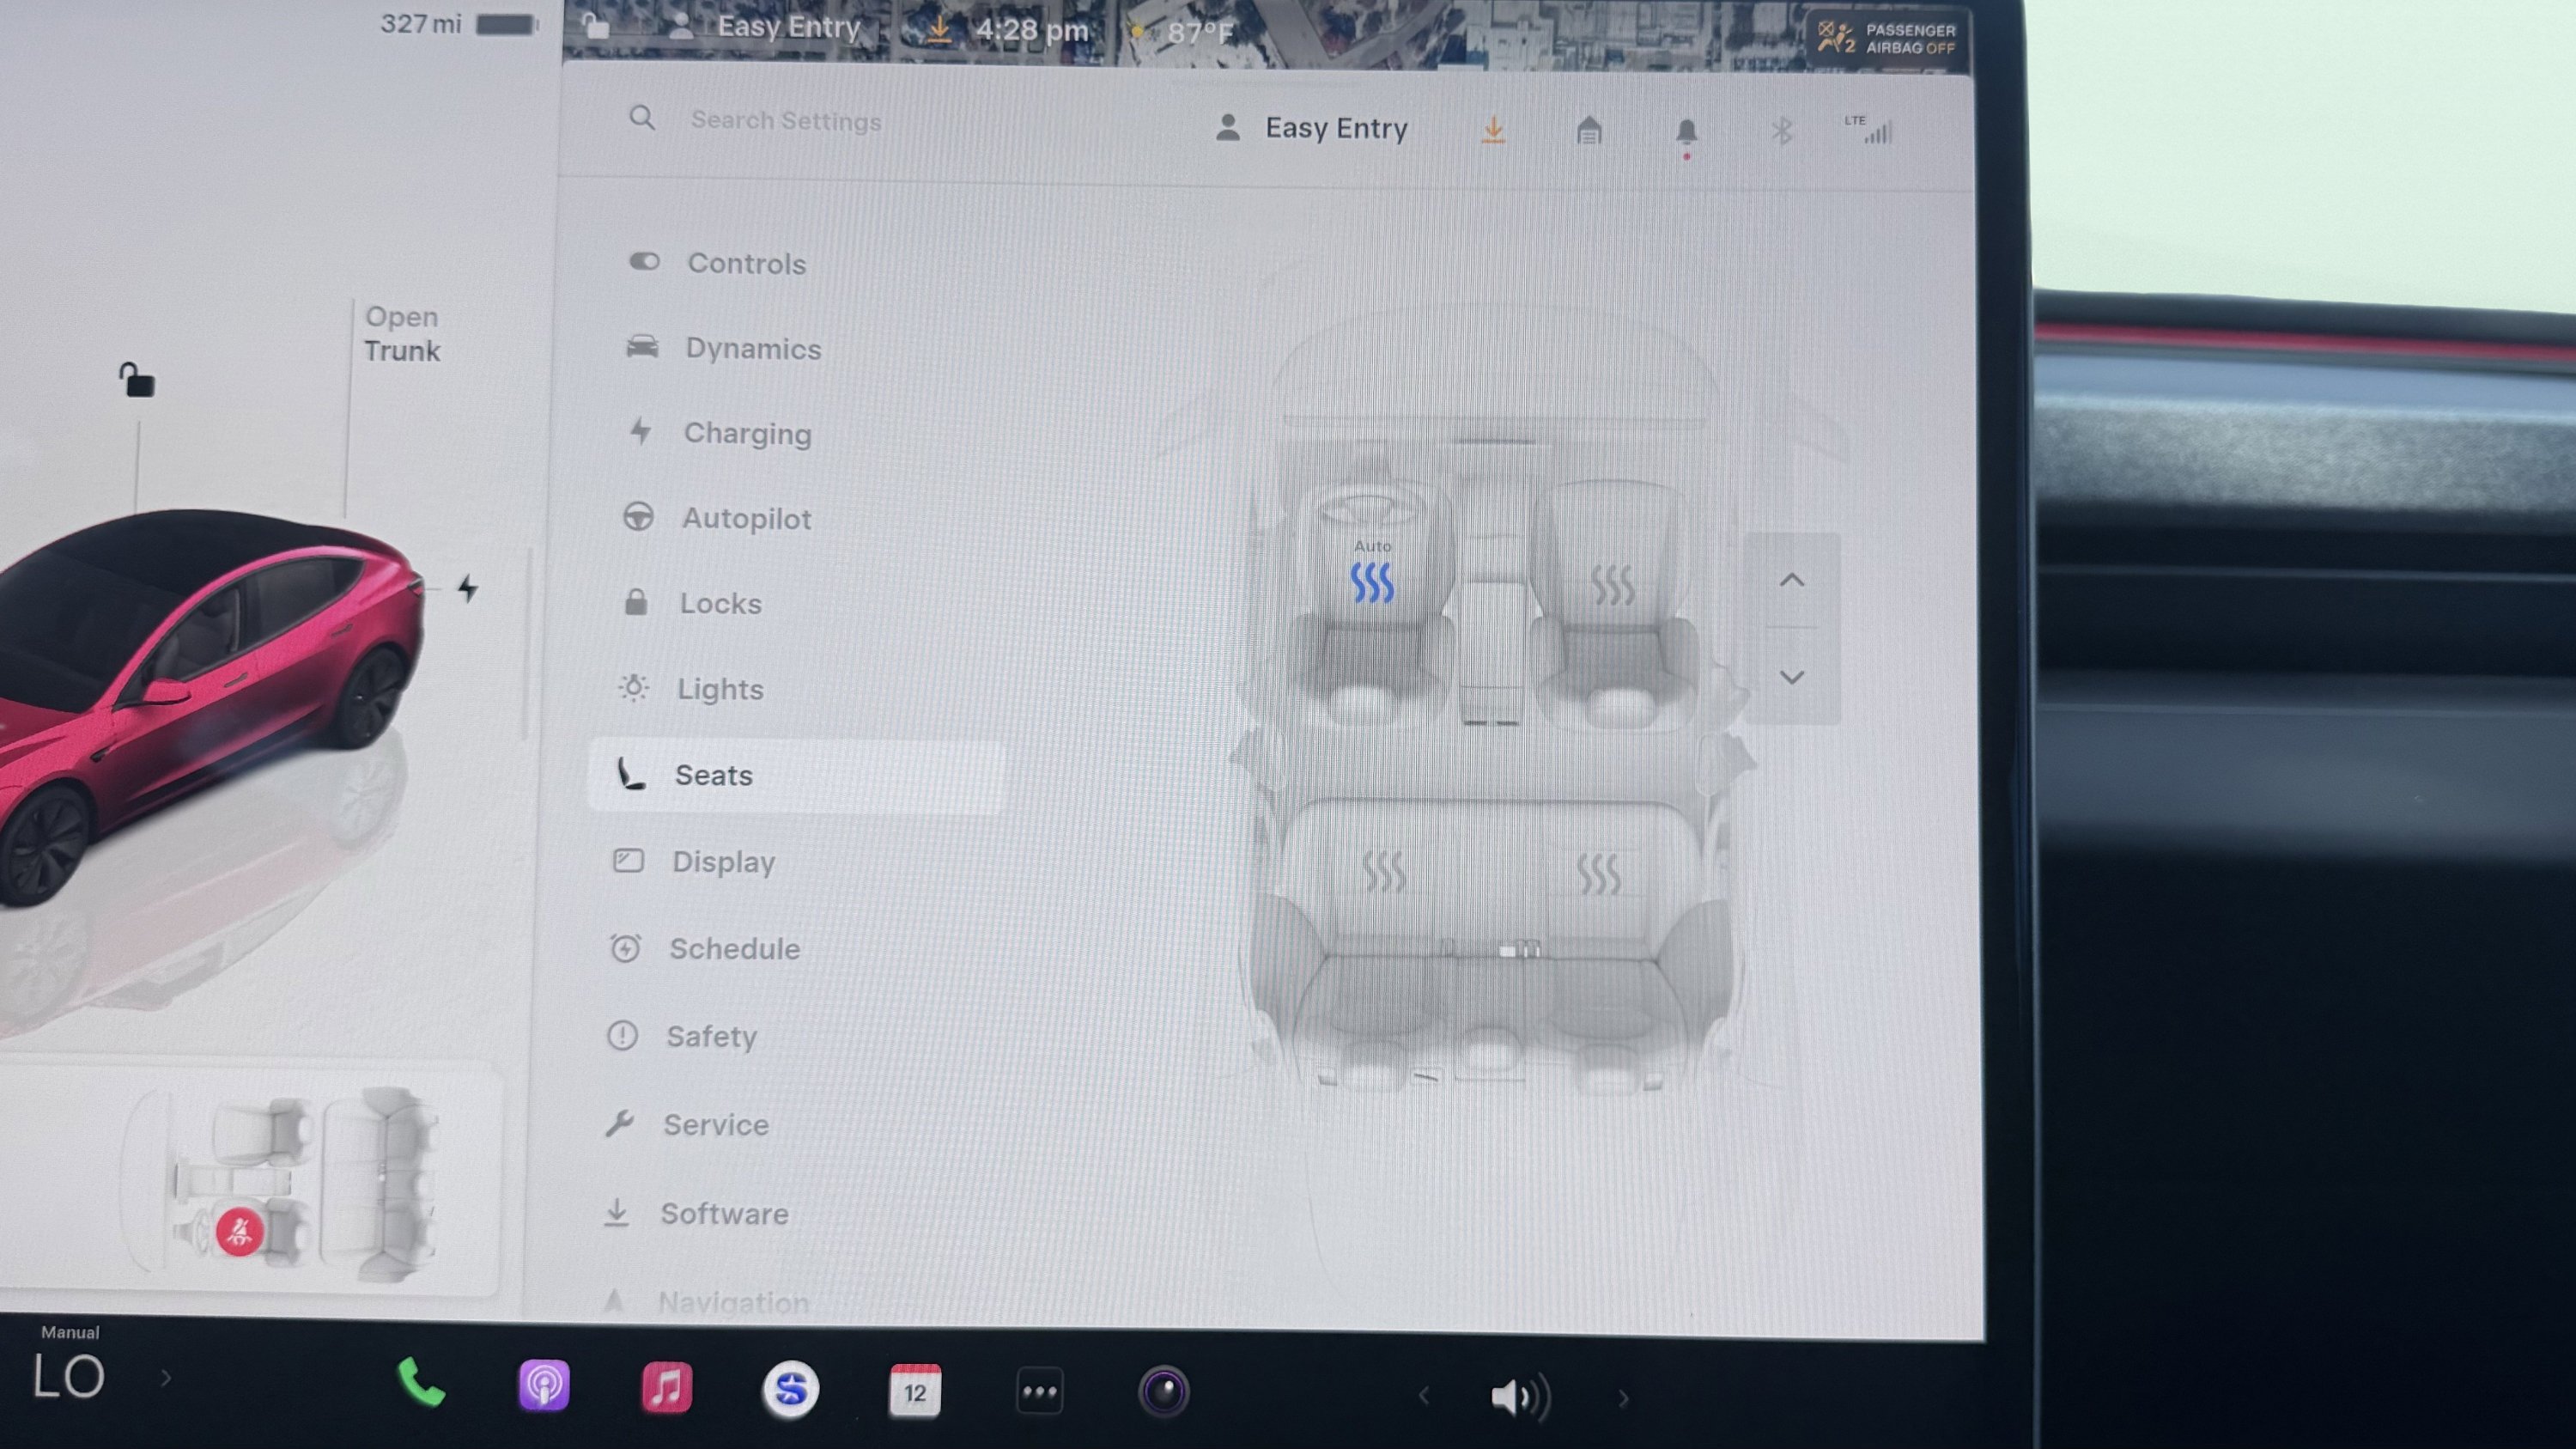This screenshot has height=1449, width=2576.
Task: Open the Controls settings menu
Action: tap(717, 263)
